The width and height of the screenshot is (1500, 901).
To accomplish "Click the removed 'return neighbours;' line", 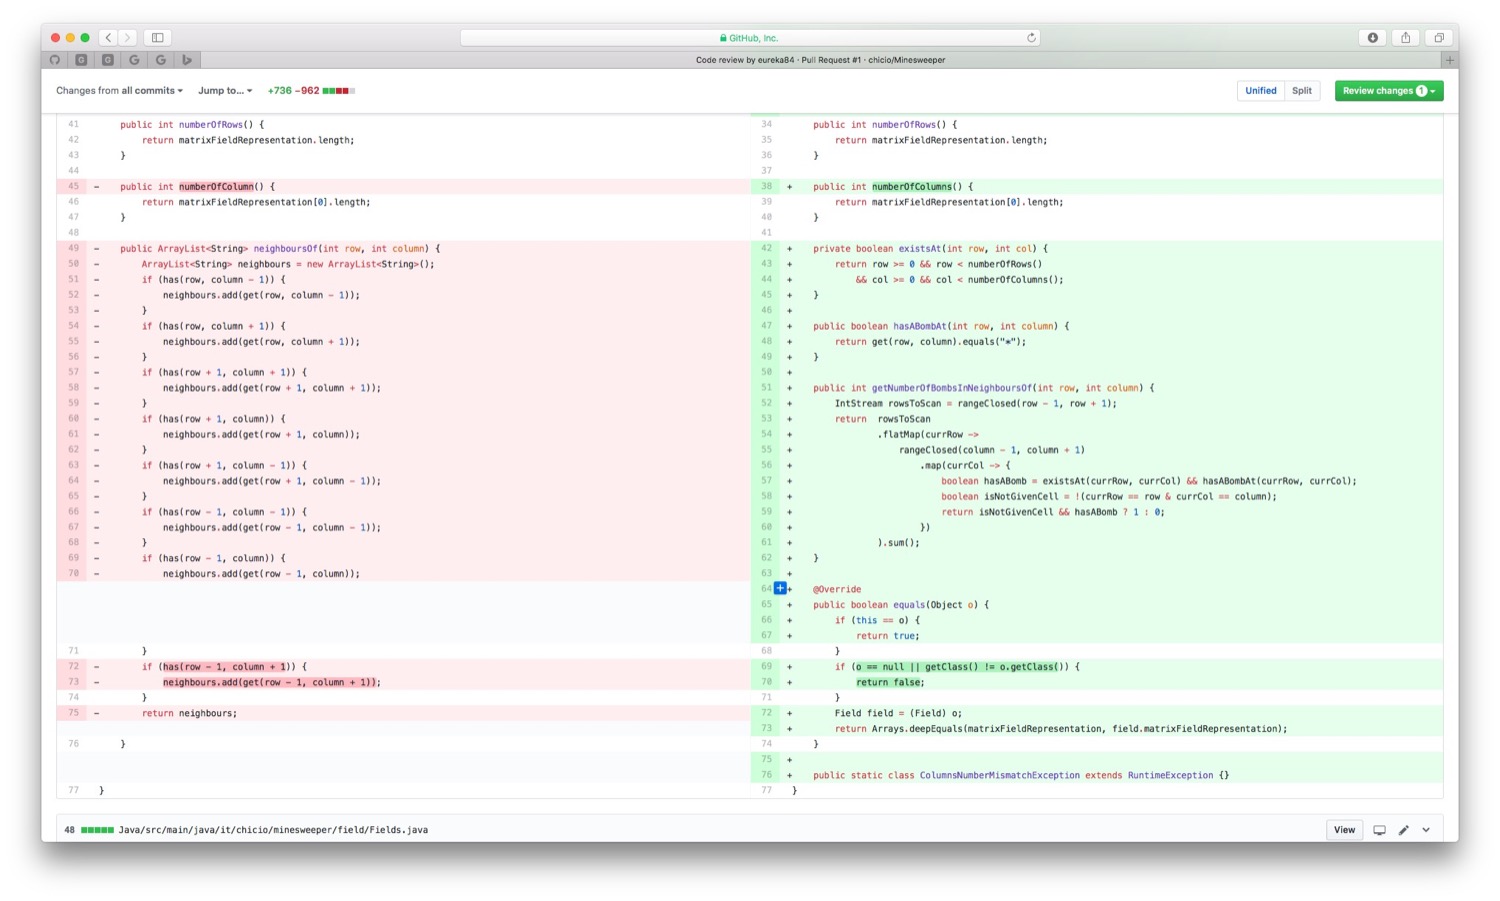I will click(418, 713).
